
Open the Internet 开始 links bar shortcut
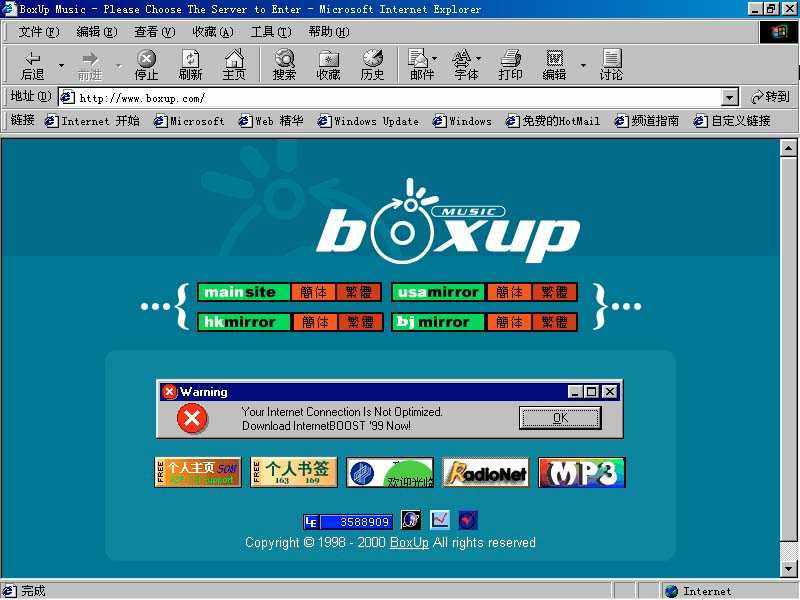92,121
